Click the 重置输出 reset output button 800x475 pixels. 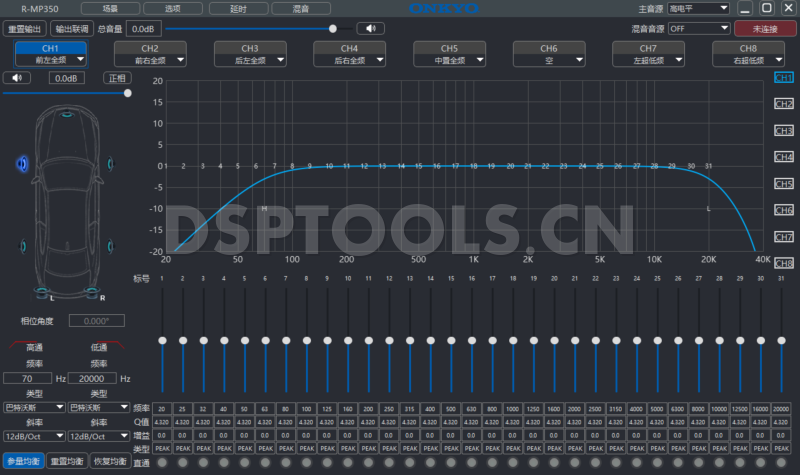24,28
